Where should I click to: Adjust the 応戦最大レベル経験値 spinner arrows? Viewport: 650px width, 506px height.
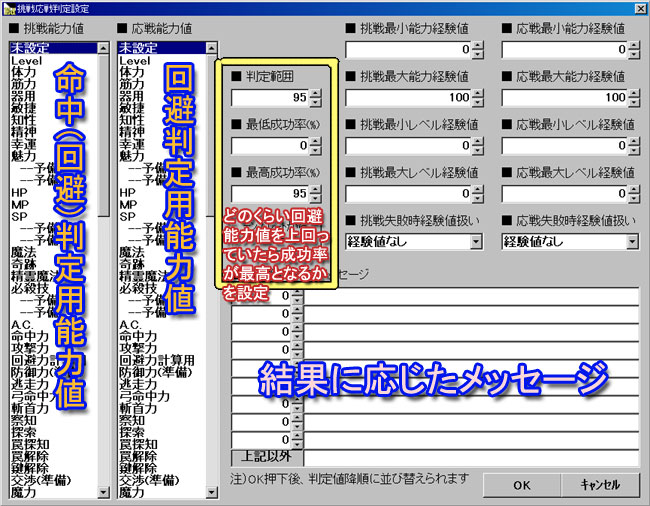click(x=634, y=194)
